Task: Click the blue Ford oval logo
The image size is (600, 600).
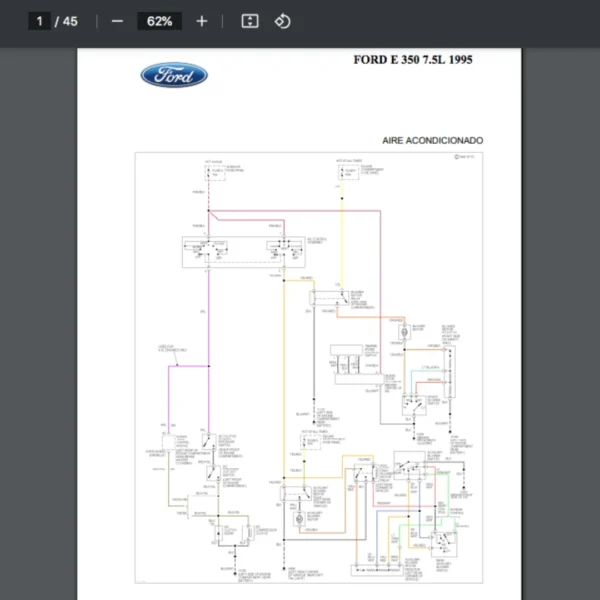Action: (174, 75)
